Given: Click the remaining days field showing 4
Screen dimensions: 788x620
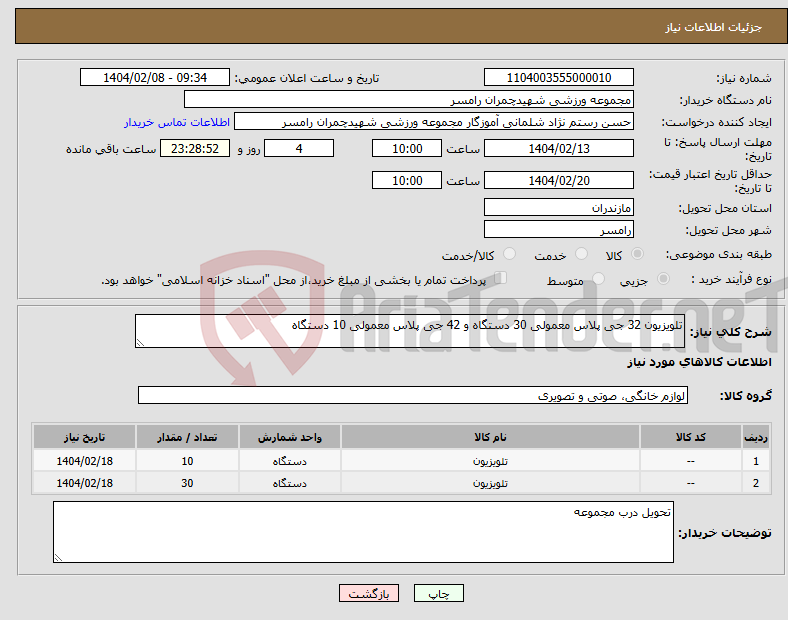Looking at the screenshot, I should click(x=299, y=148).
